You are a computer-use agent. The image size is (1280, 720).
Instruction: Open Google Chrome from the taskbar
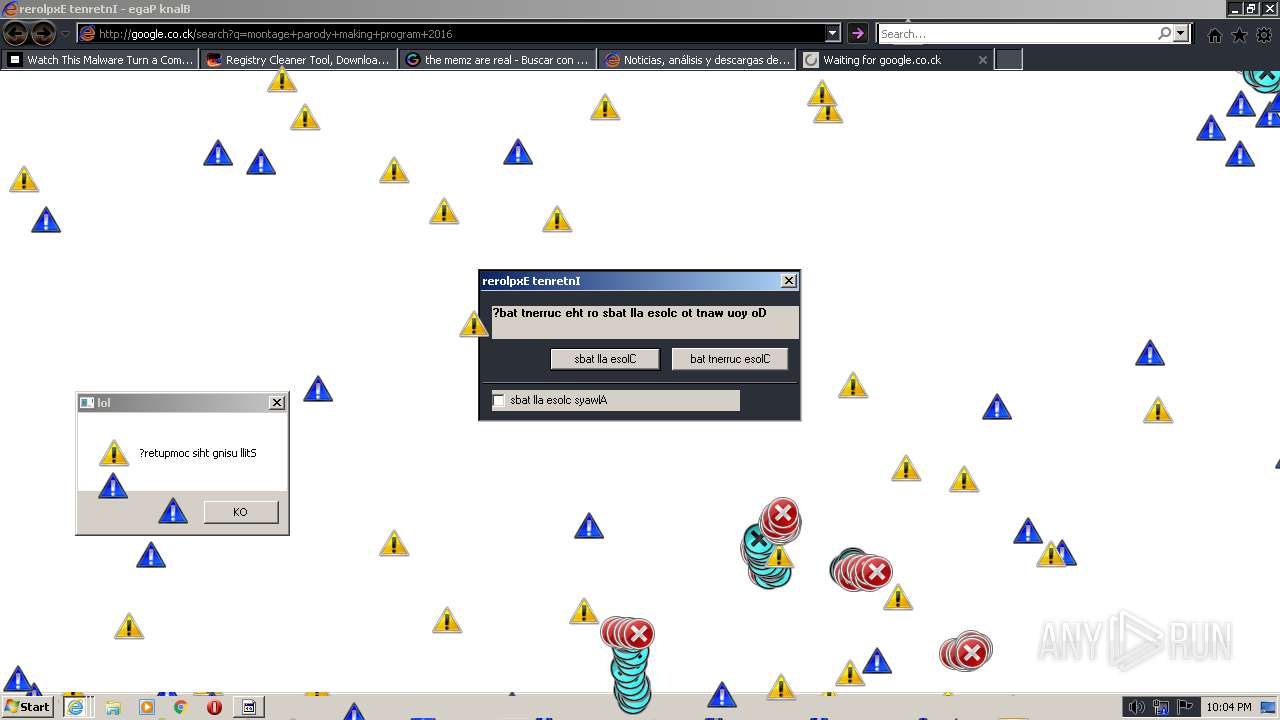[x=180, y=707]
